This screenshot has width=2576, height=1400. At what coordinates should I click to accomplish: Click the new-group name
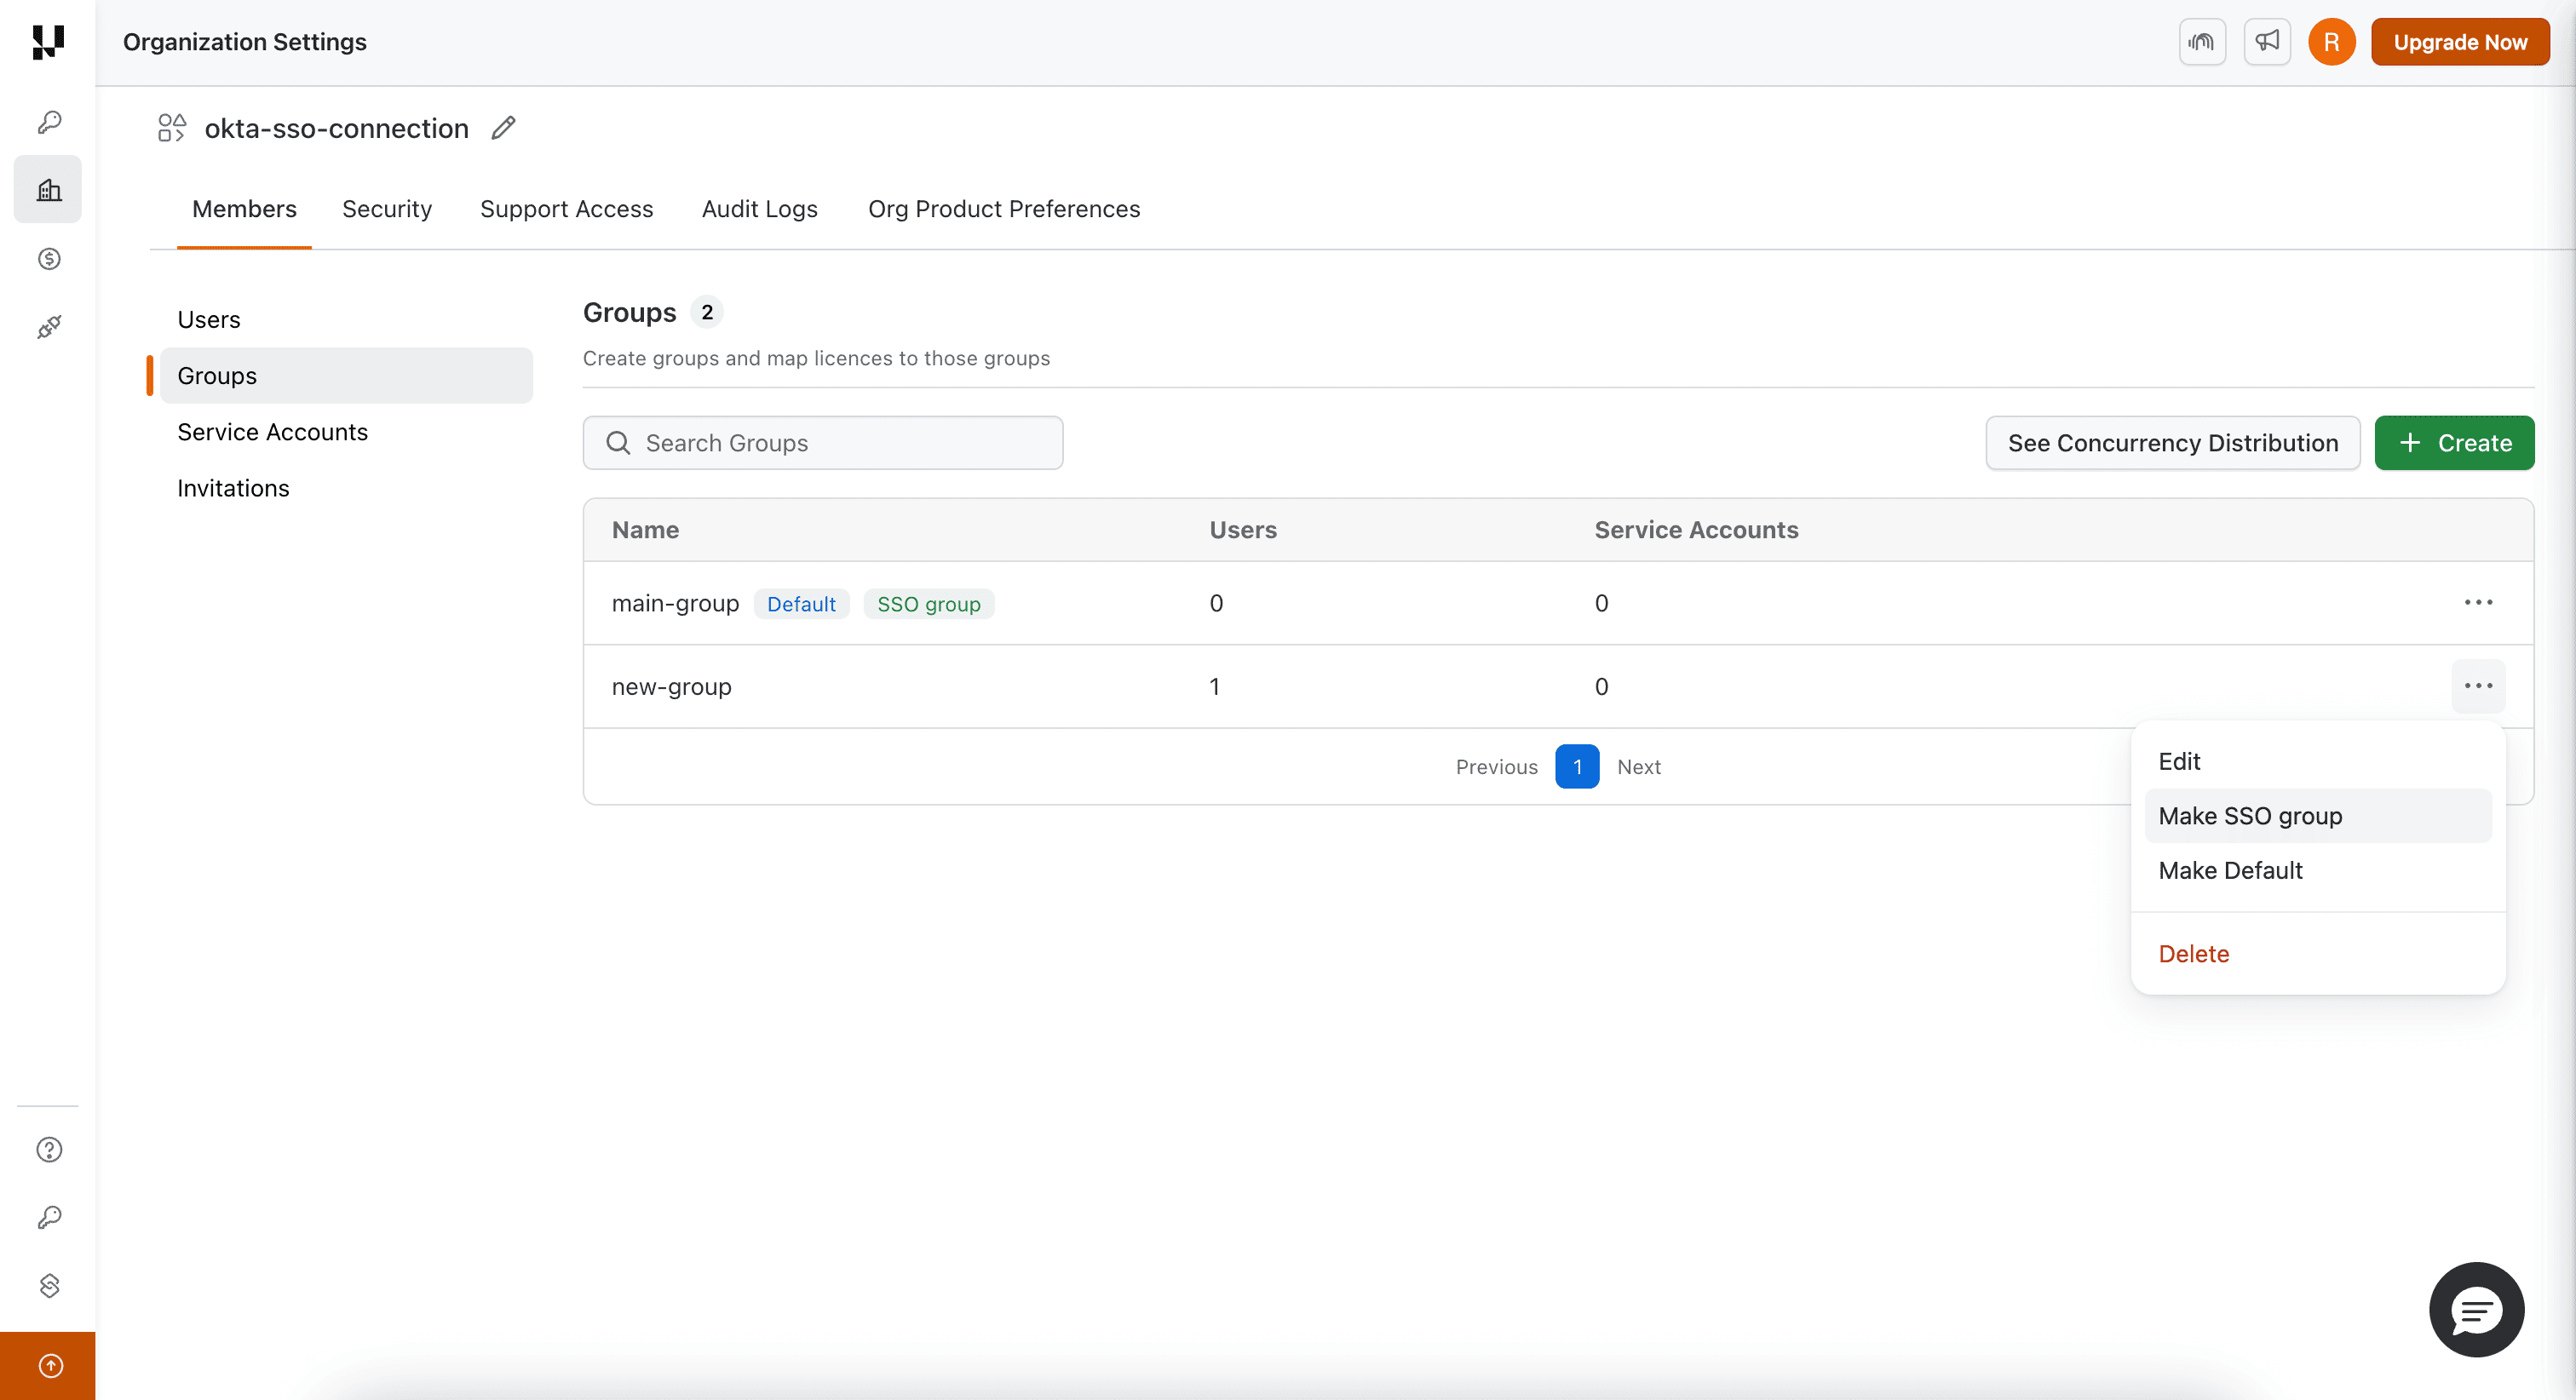[x=671, y=687]
